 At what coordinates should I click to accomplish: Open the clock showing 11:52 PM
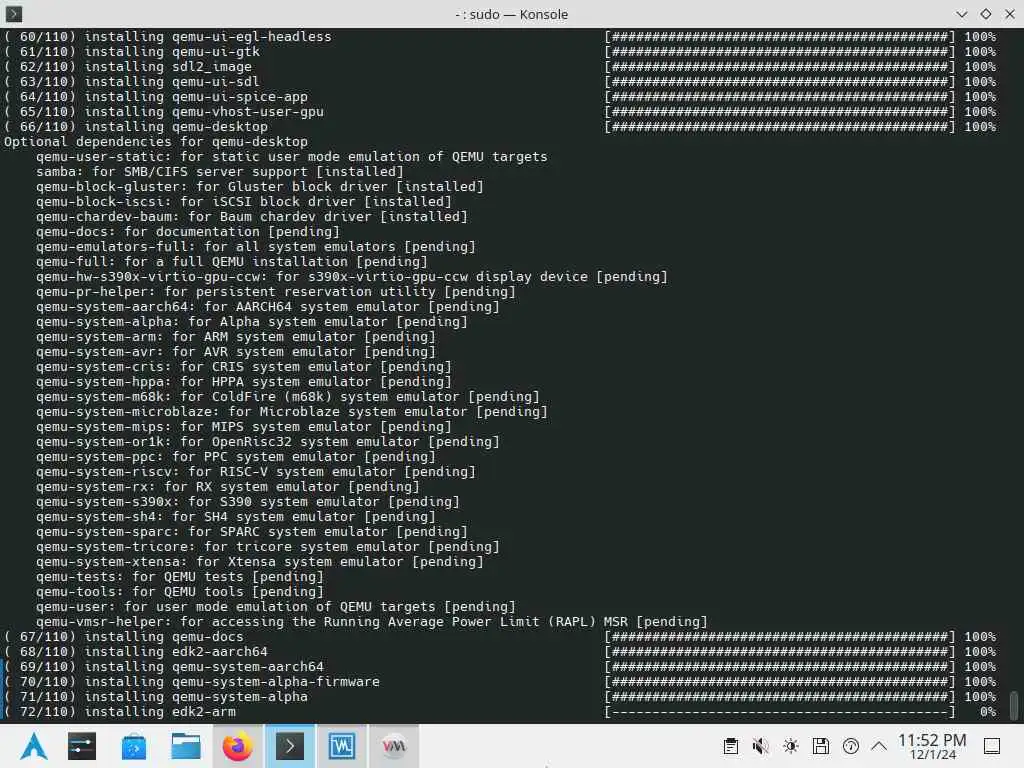click(x=932, y=746)
